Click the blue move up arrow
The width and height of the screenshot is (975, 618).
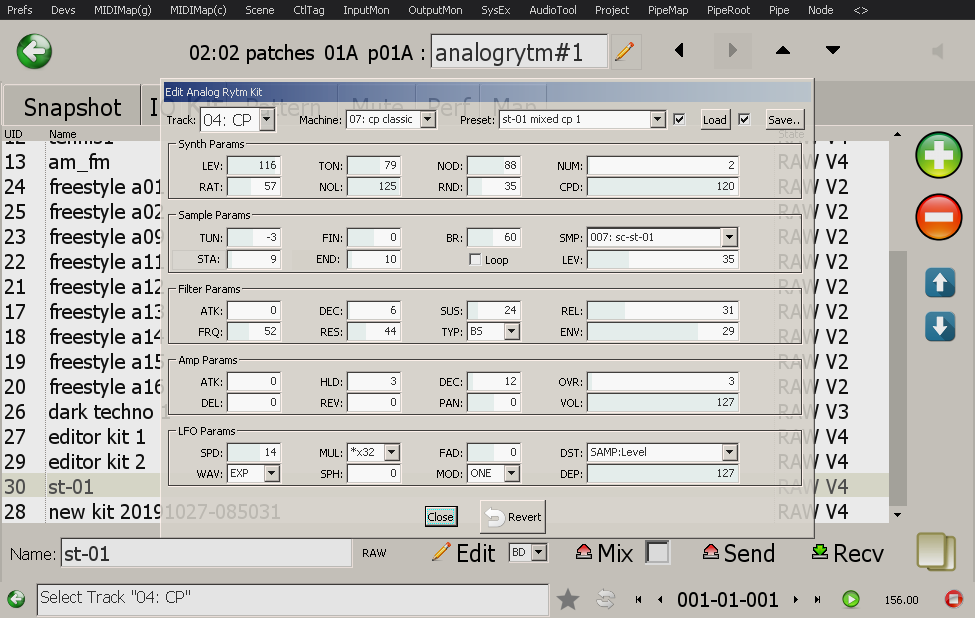pyautogui.click(x=940, y=283)
